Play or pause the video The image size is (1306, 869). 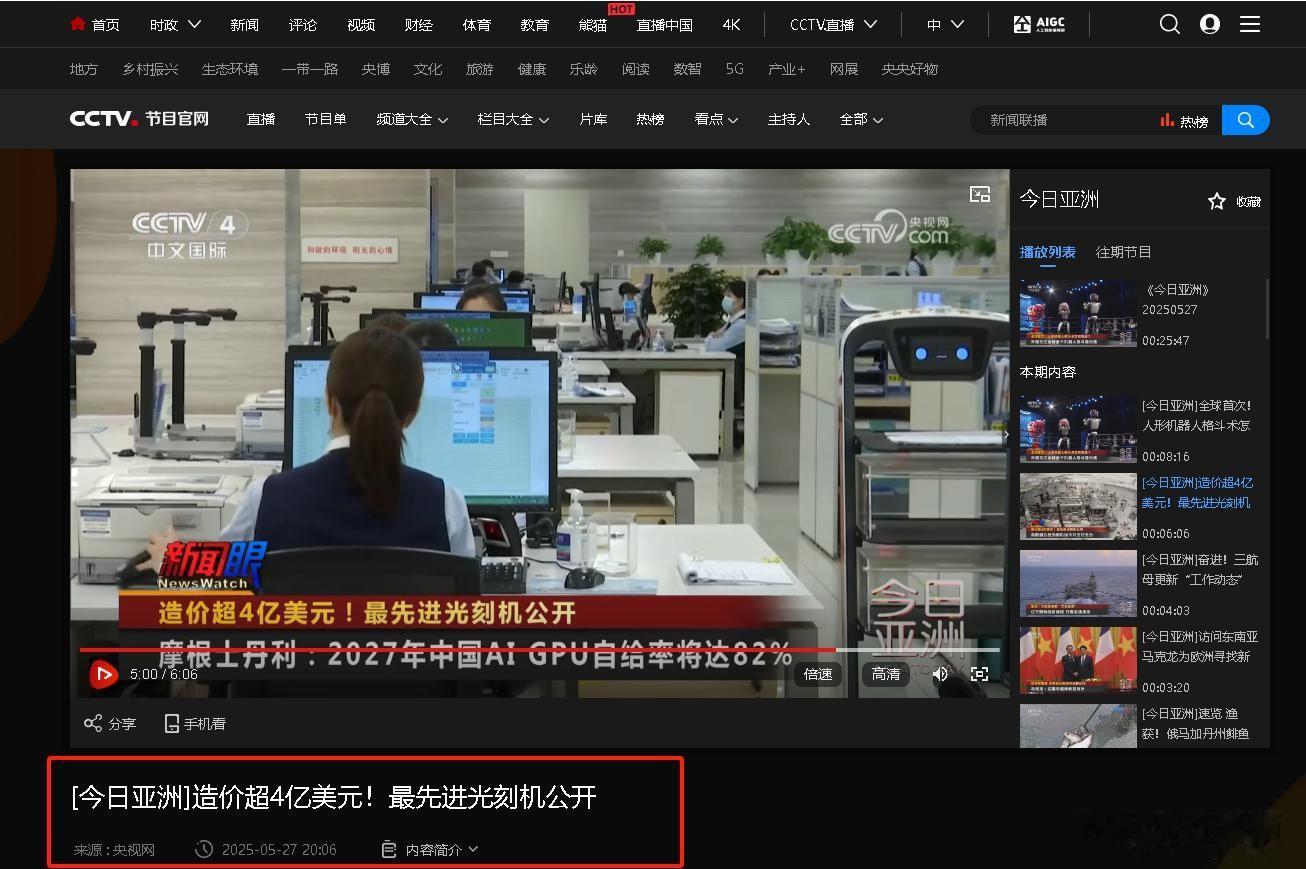(x=104, y=675)
